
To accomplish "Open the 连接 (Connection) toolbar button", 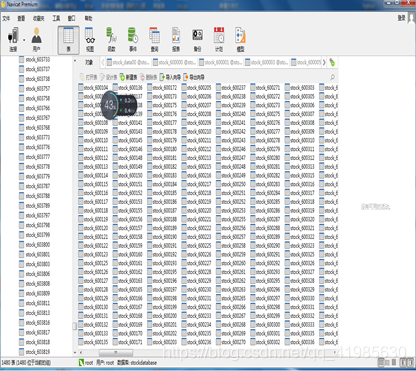I will click(x=13, y=40).
